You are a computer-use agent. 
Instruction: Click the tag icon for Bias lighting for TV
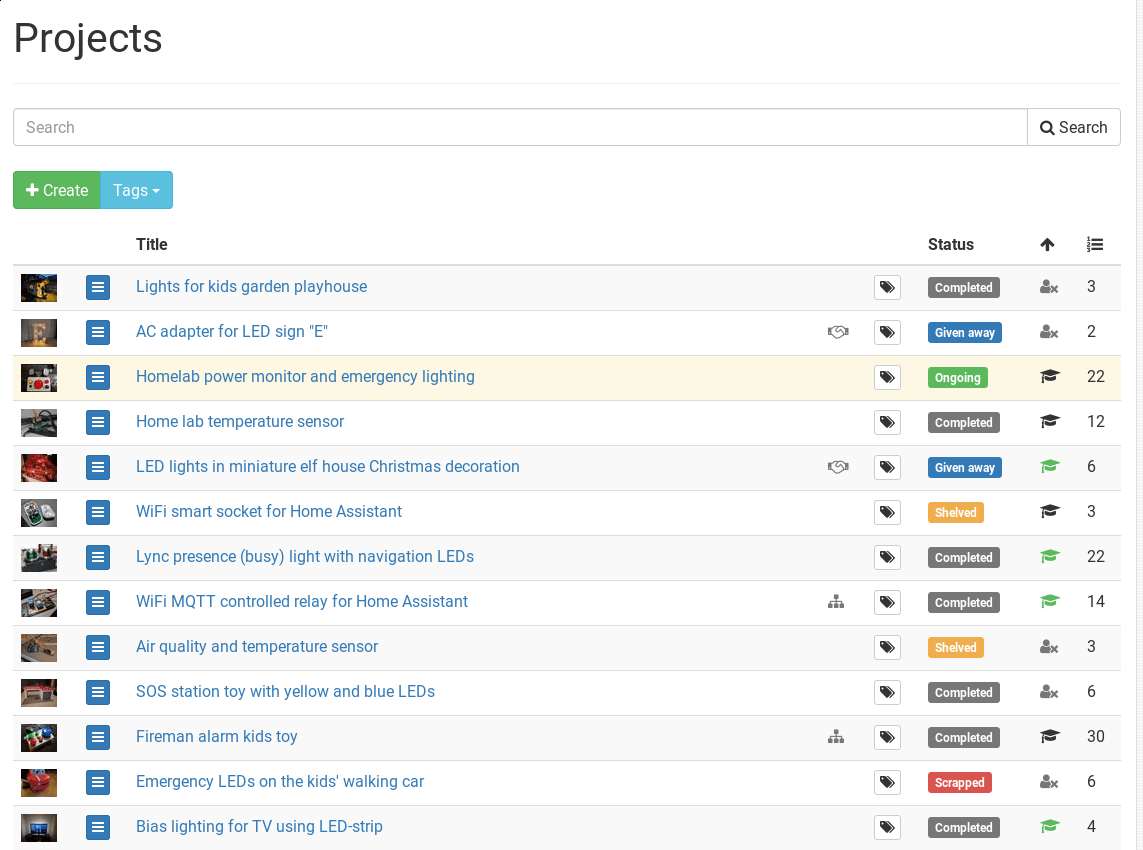tap(887, 828)
